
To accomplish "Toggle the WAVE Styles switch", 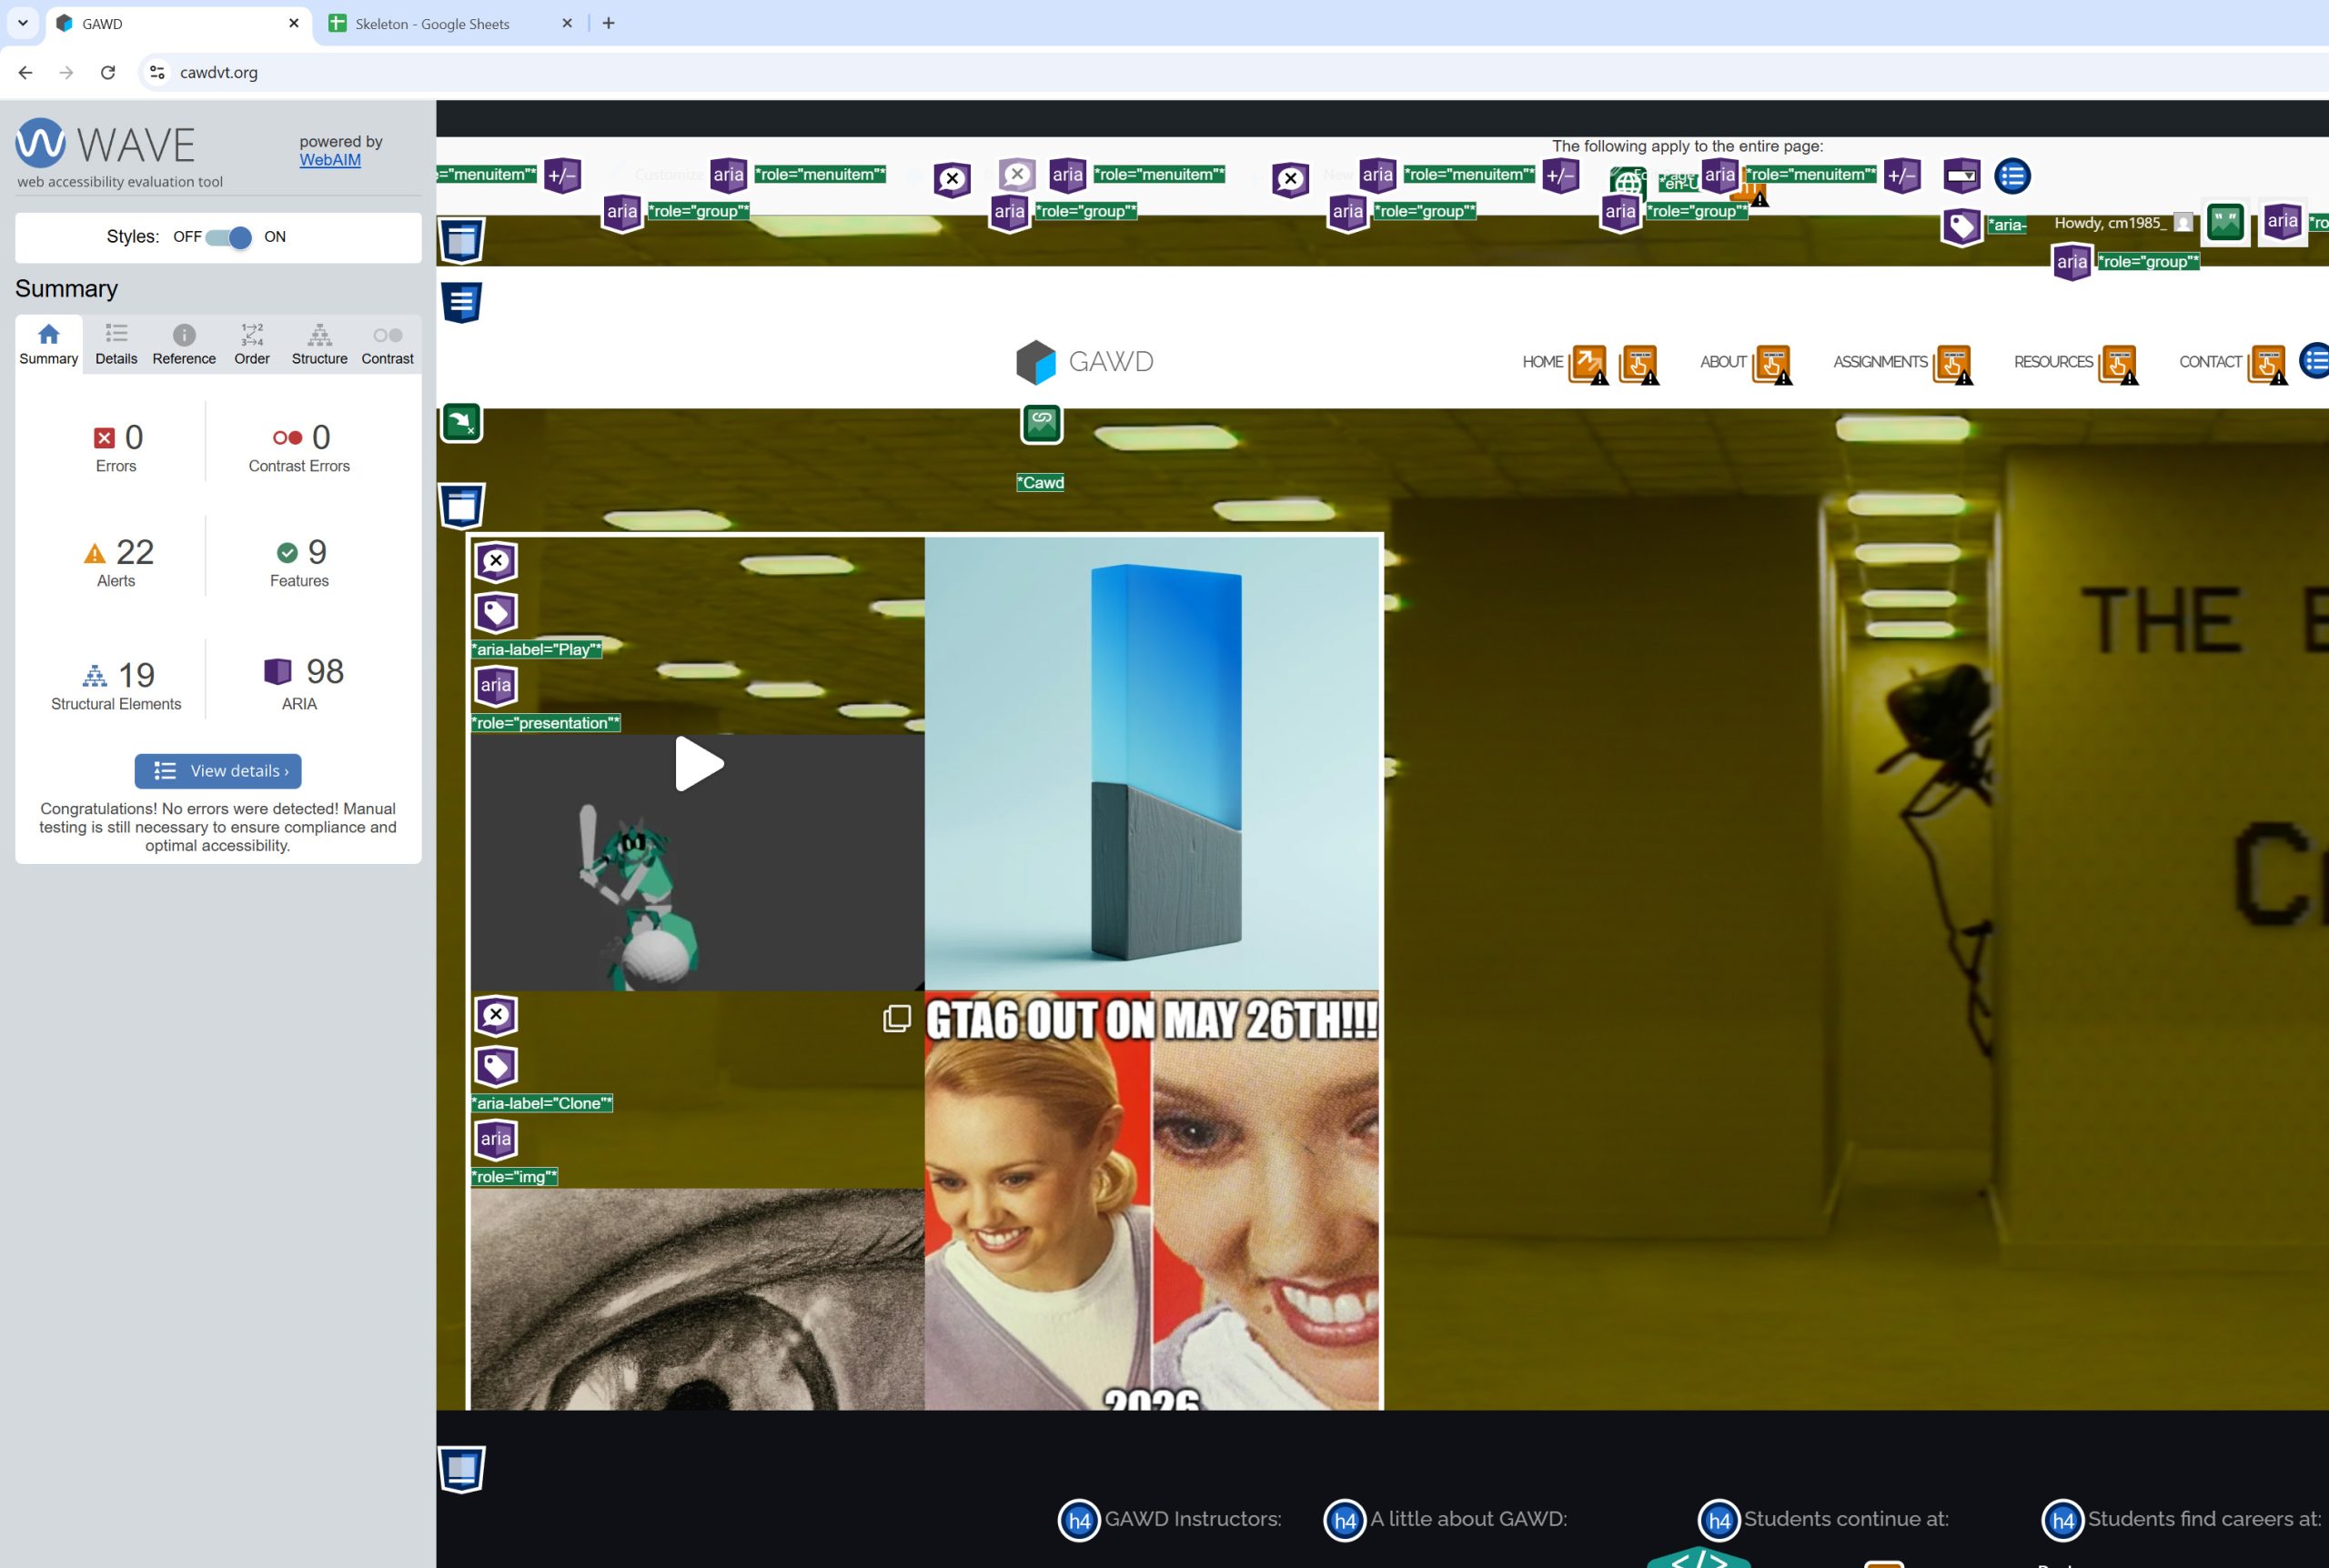I will coord(228,237).
